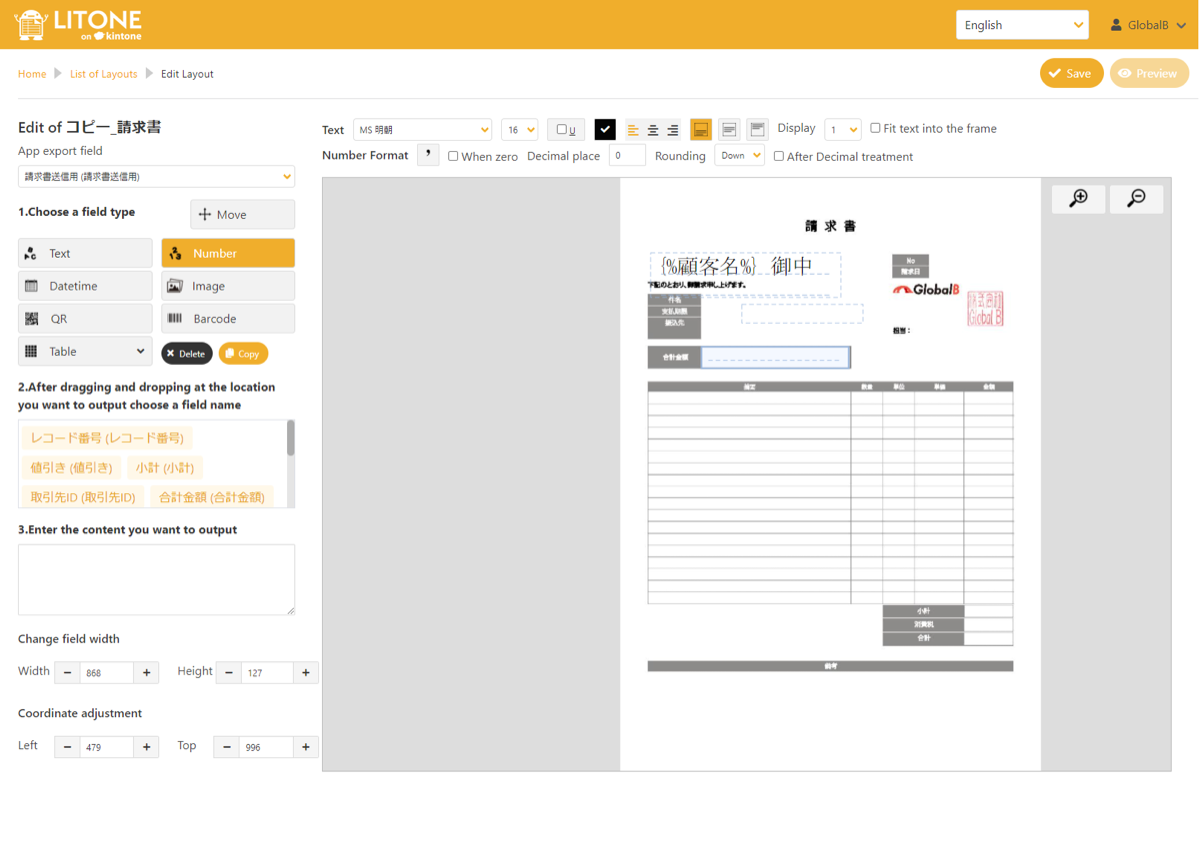Enable After Decimal treatment
Screen dimensions: 1200x855
tap(779, 156)
